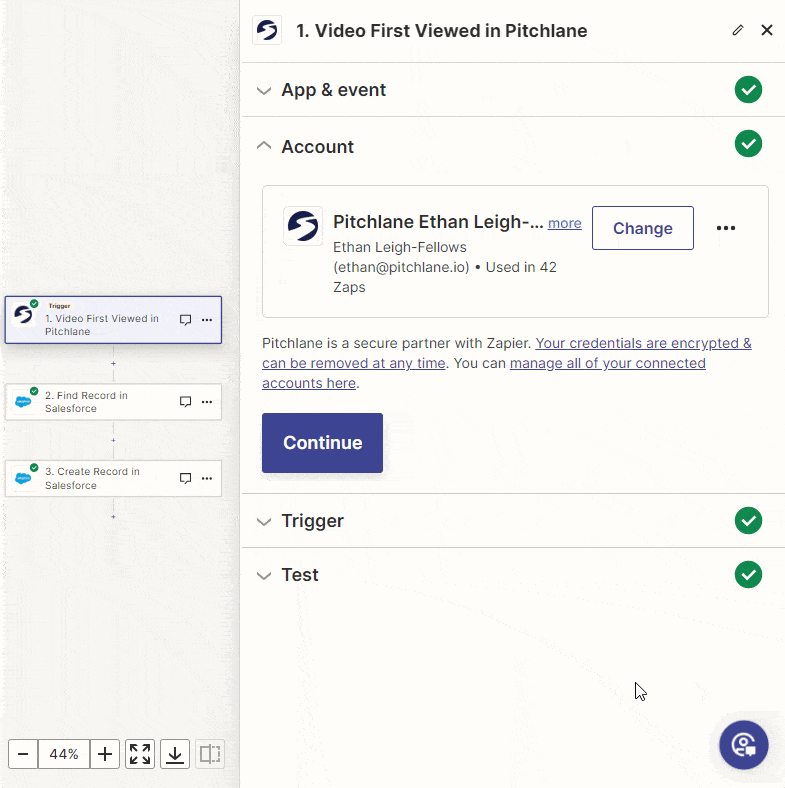Screen dimensions: 785x788
Task: Zoom out the canvas with minus button
Action: point(23,754)
